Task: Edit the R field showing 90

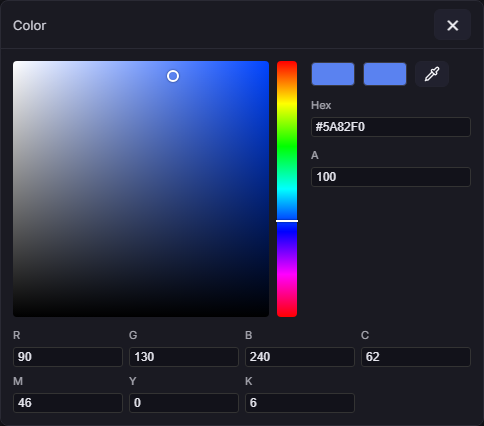Action: click(68, 357)
